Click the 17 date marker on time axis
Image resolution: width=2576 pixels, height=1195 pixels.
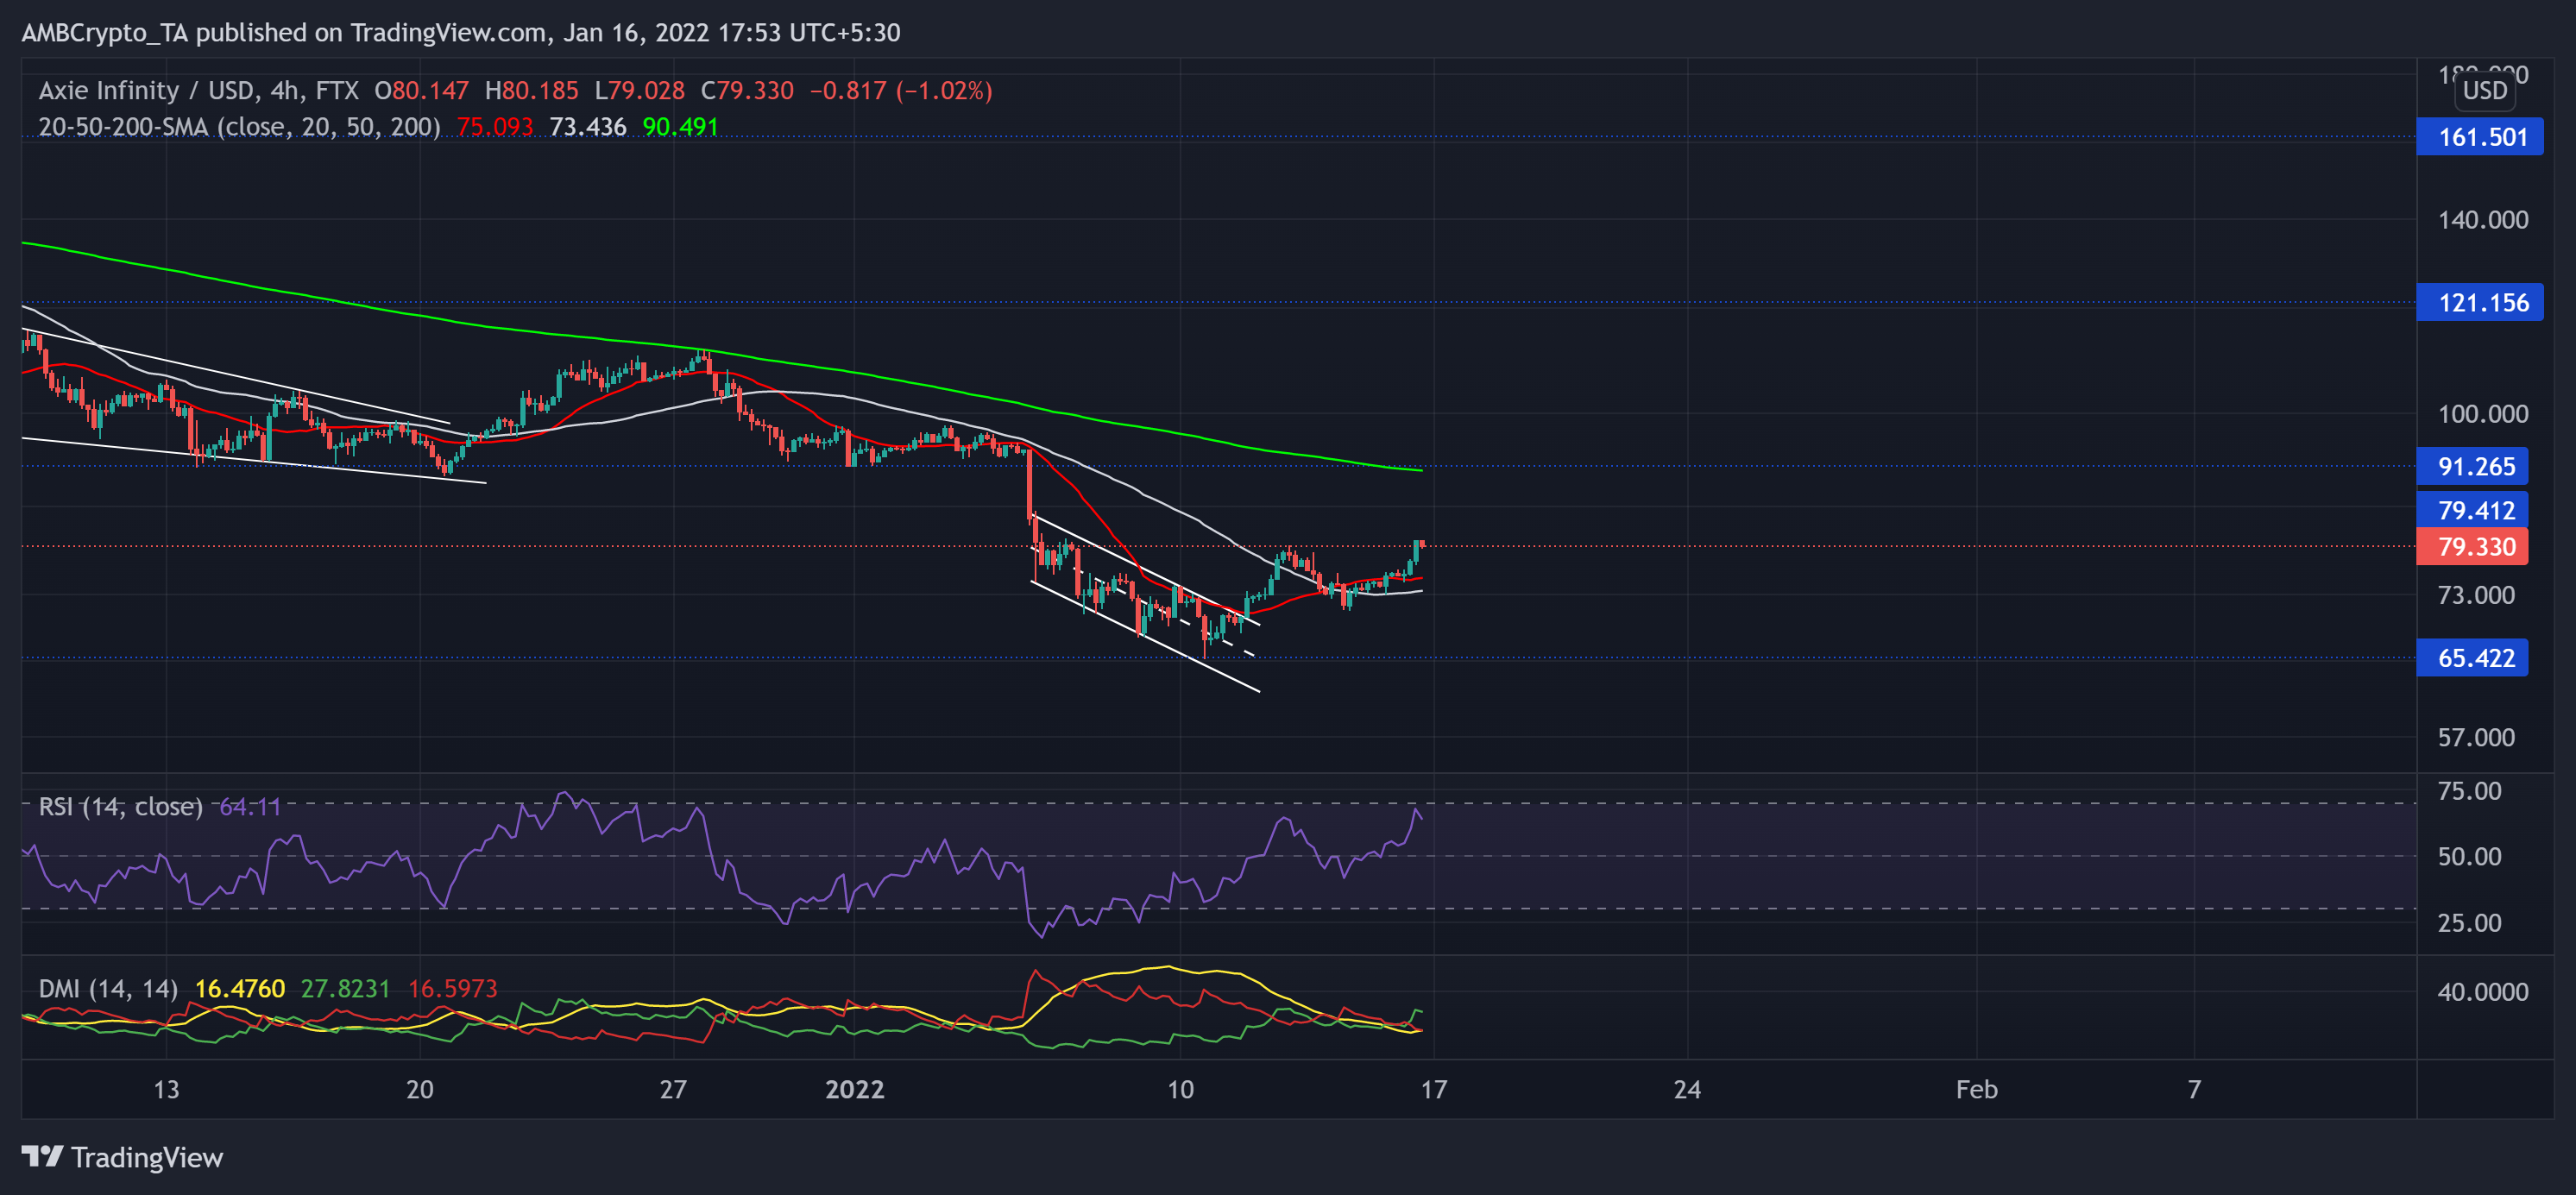pos(1433,1089)
